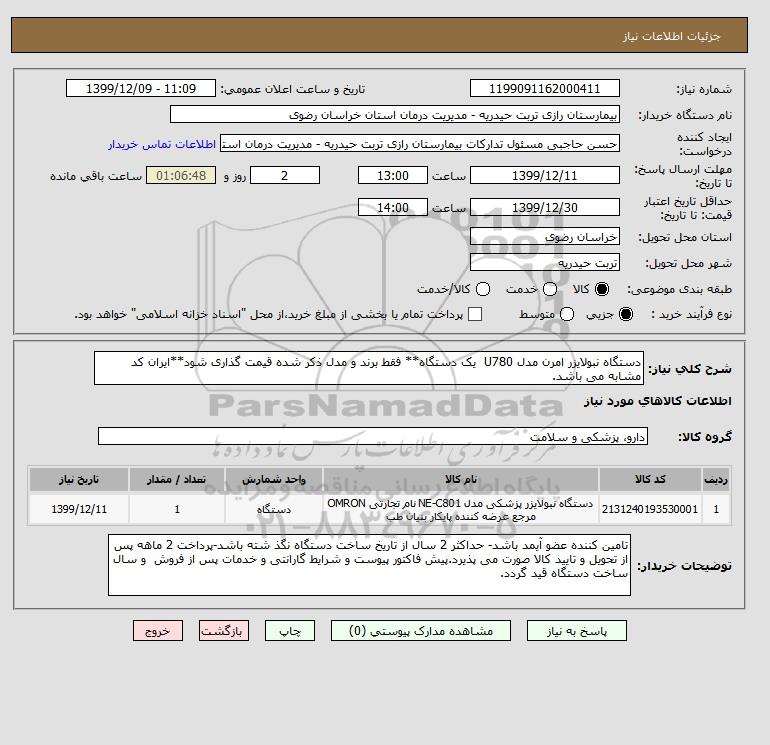Click the request creator name field
The height and width of the screenshot is (745, 770).
[420, 144]
